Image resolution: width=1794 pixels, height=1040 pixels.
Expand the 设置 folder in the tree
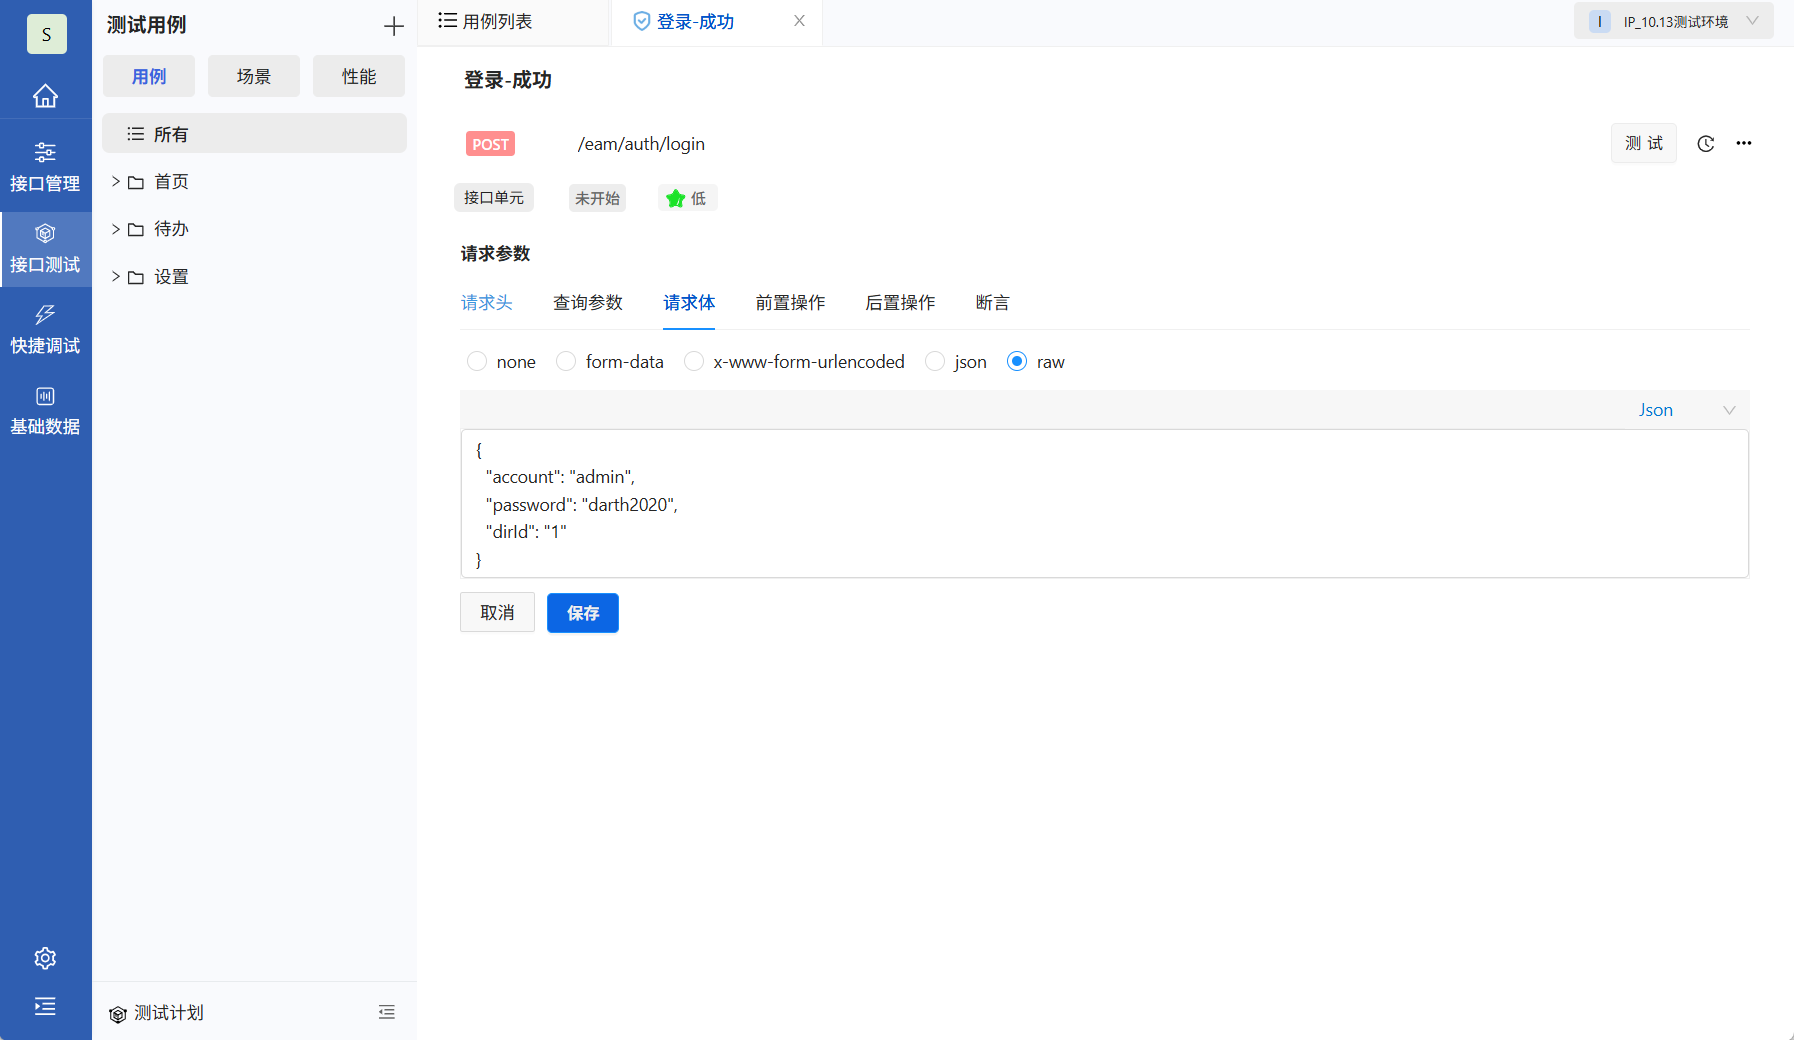tap(114, 276)
